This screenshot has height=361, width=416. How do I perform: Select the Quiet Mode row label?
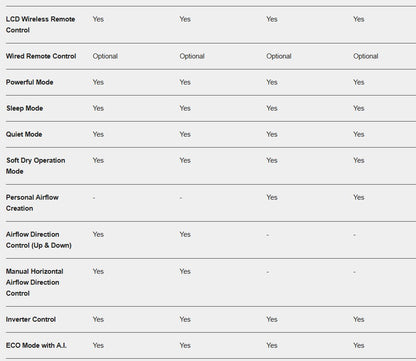coord(24,134)
